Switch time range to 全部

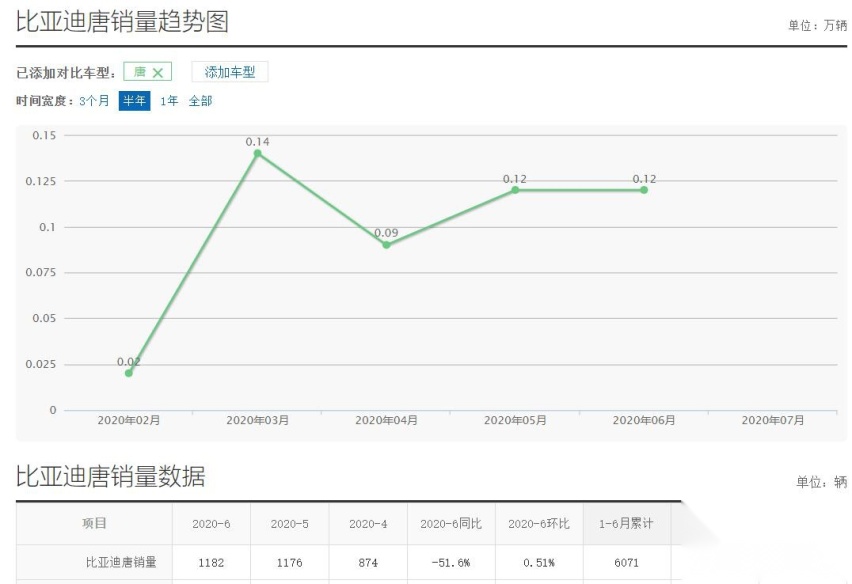point(200,101)
